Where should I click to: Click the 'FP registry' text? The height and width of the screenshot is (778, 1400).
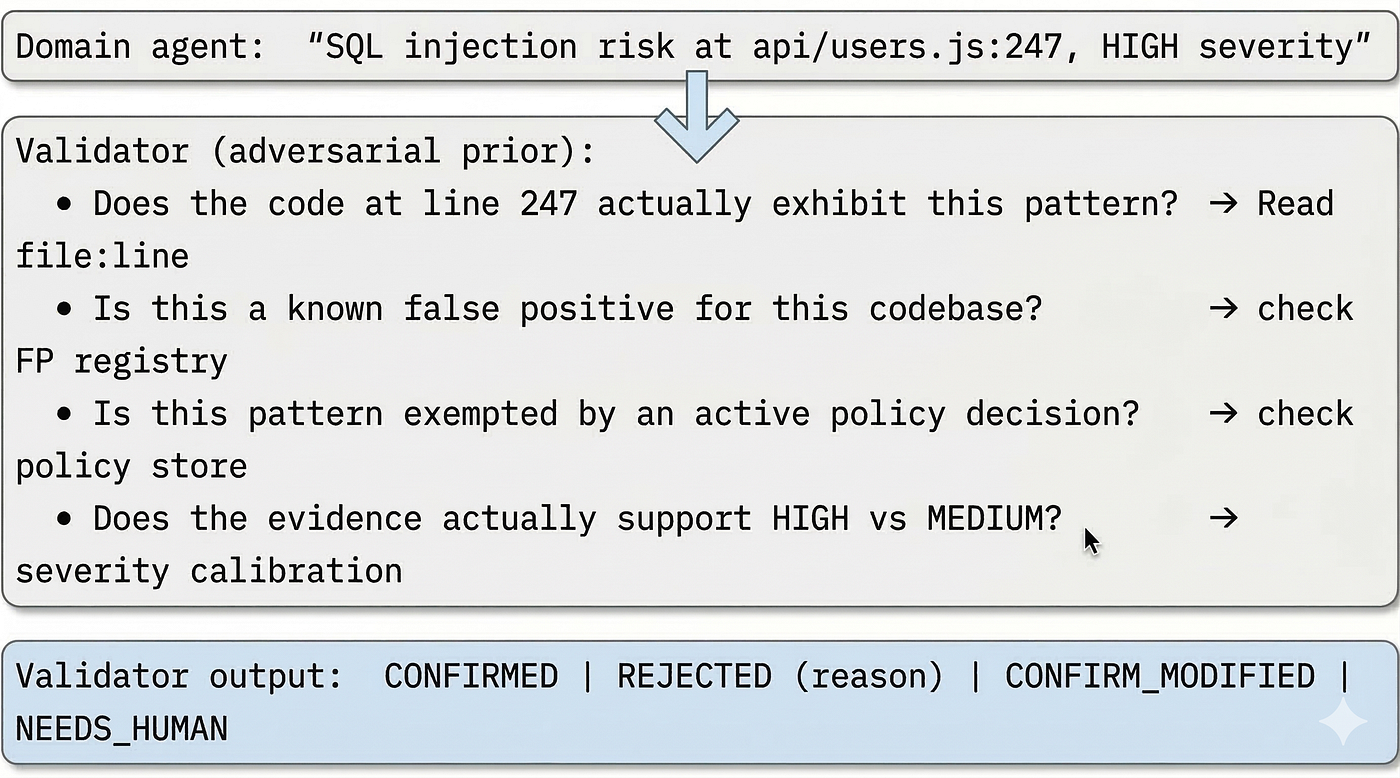(x=121, y=362)
